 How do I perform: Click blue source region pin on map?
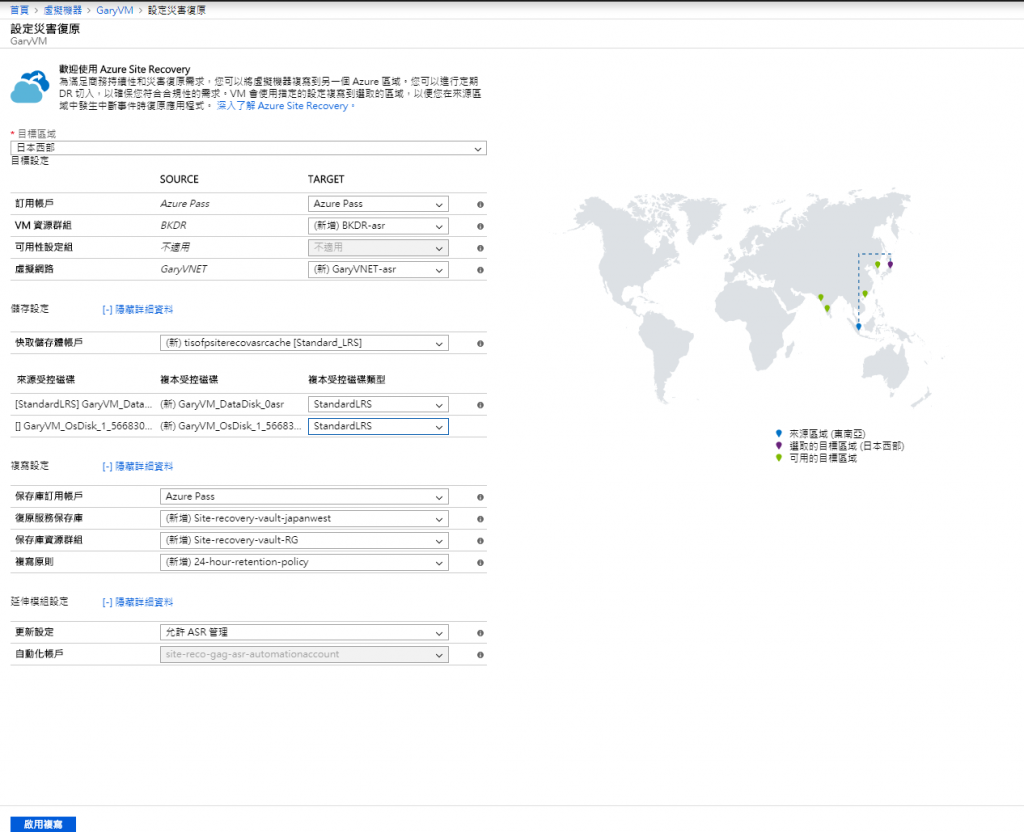(859, 326)
